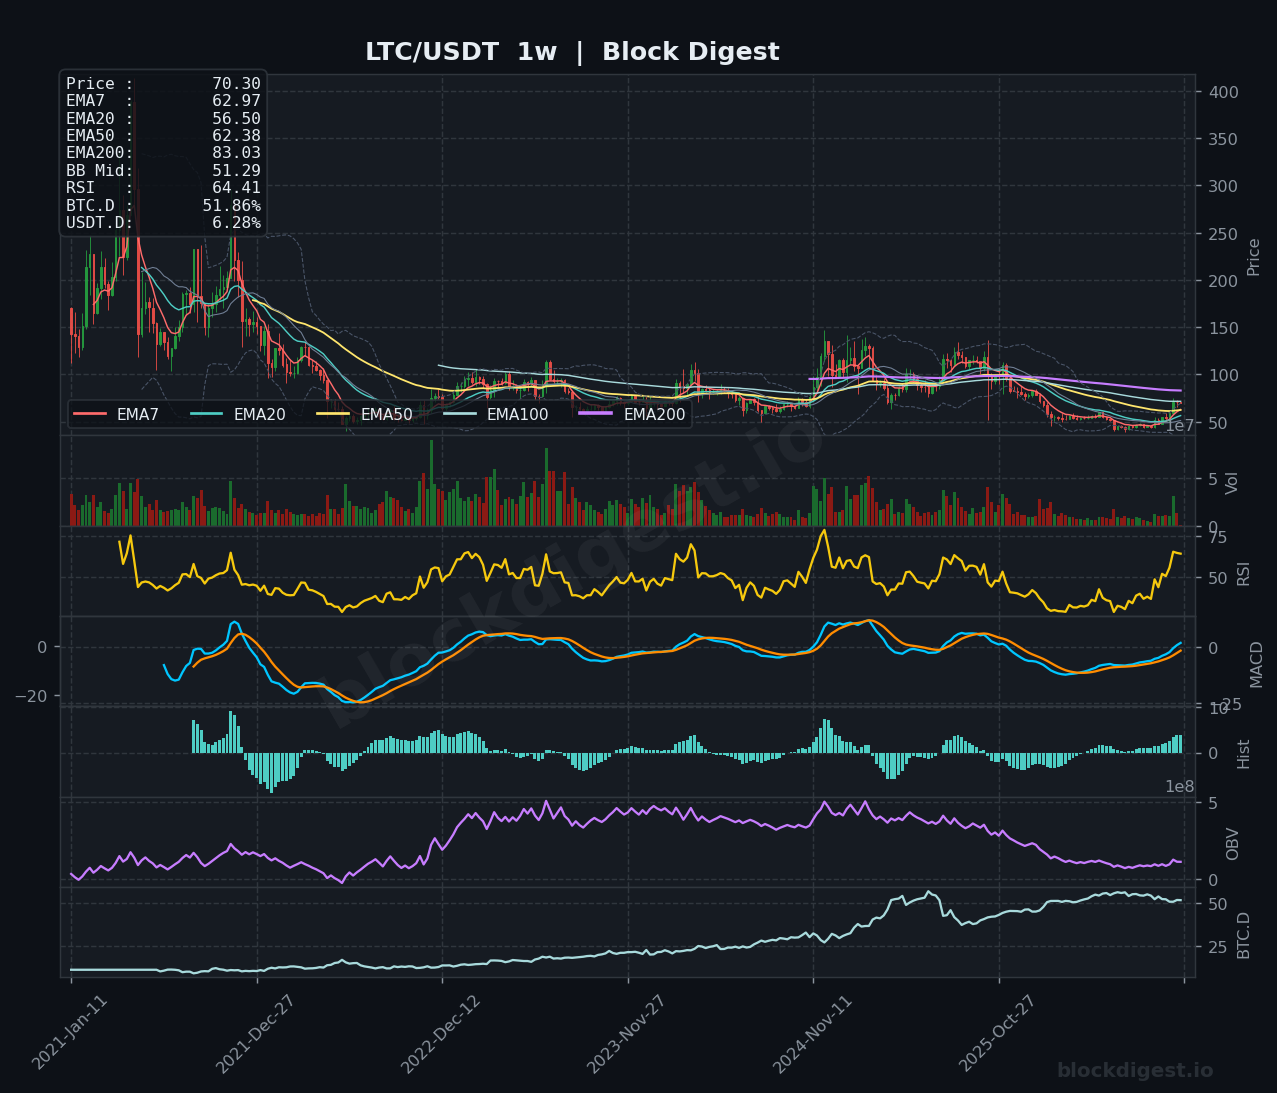The image size is (1277, 1093).
Task: Click the 2021-Jan-11 date label
Action: [x=70, y=1033]
